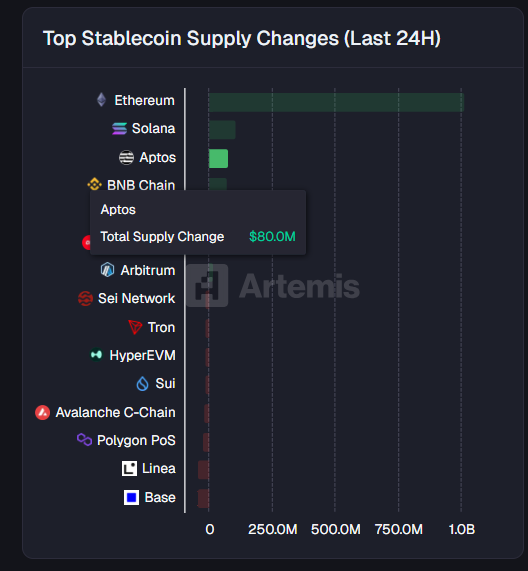528x571 pixels.
Task: Click the Avalanche C-Chain red icon
Action: [x=43, y=412]
